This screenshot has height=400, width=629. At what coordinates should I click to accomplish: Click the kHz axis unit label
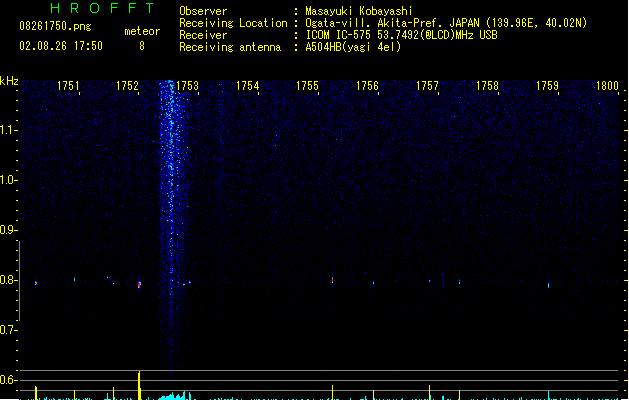pyautogui.click(x=9, y=81)
